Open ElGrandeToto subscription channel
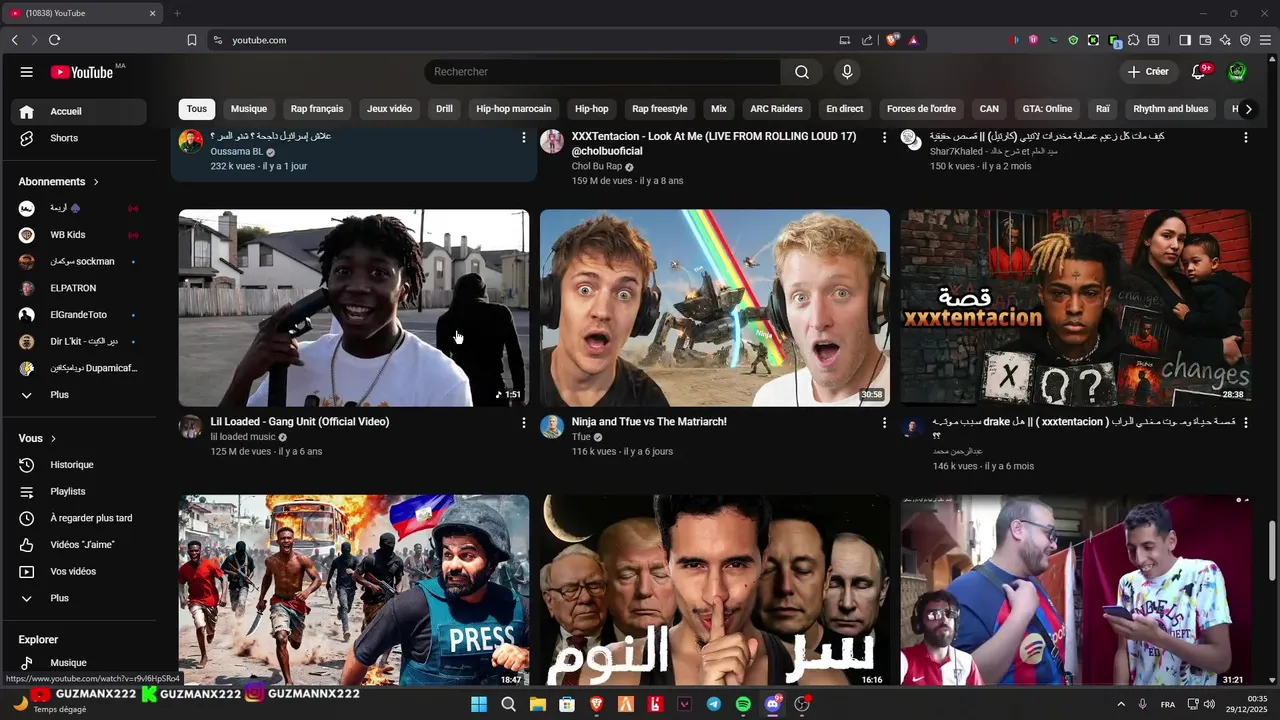1280x720 pixels. pyautogui.click(x=80, y=315)
